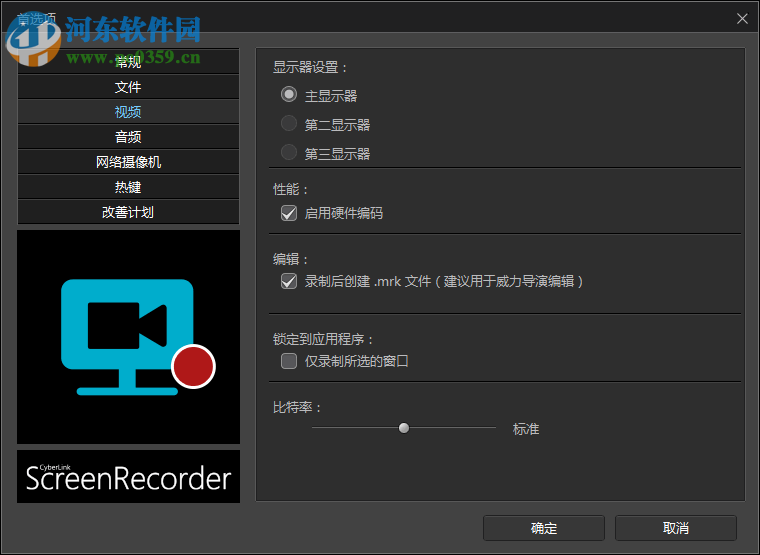The image size is (760, 555).
Task: Click the 显示器设置 section heading
Action: [310, 67]
